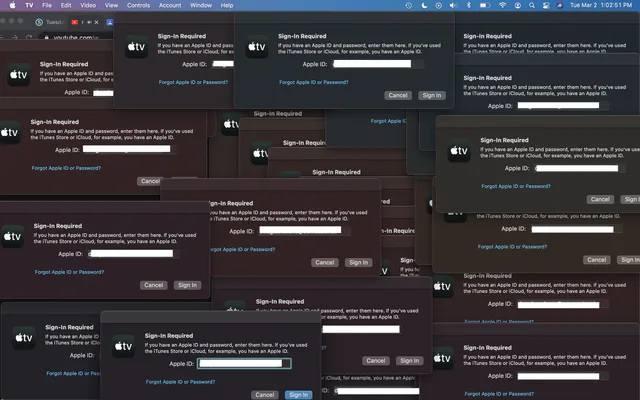Click the user account menu bar icon
Screen dimensions: 640x400
point(518,5)
